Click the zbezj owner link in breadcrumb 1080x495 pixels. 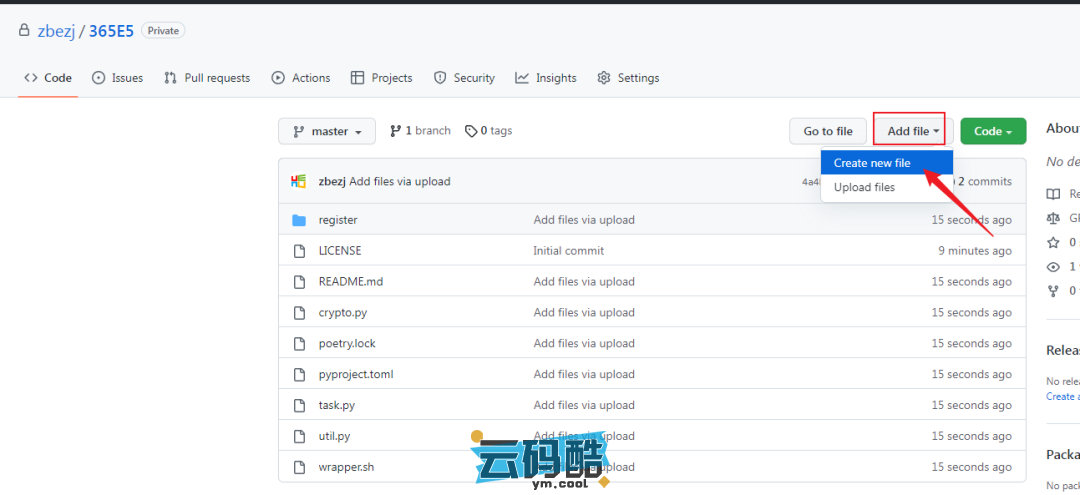pyautogui.click(x=56, y=31)
